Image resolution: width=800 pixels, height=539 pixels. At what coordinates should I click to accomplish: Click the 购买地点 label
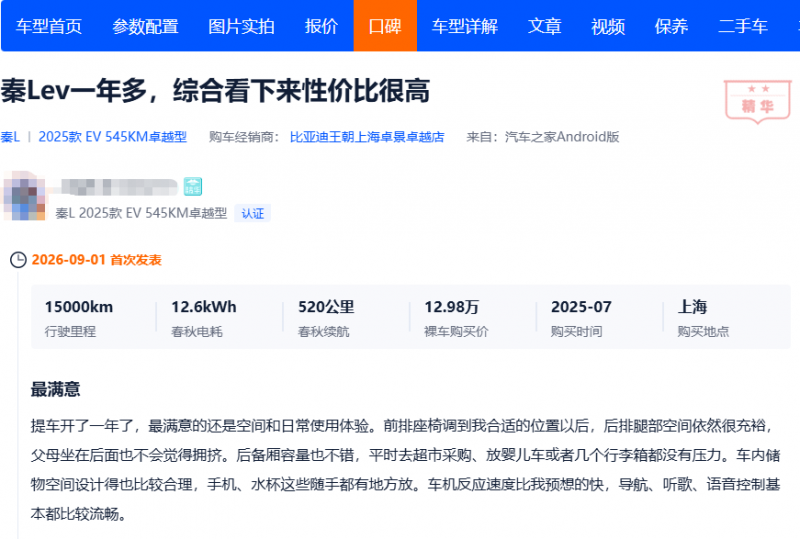coord(703,332)
